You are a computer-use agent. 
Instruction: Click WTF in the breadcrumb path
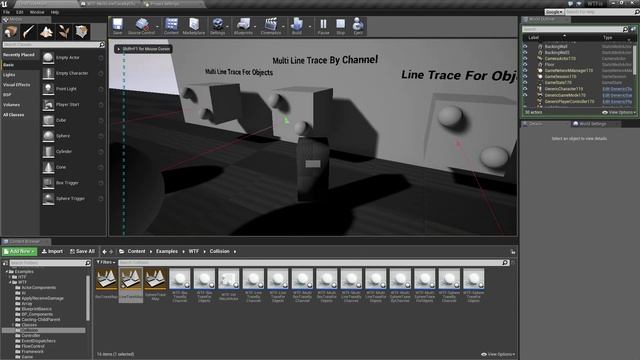(193, 251)
